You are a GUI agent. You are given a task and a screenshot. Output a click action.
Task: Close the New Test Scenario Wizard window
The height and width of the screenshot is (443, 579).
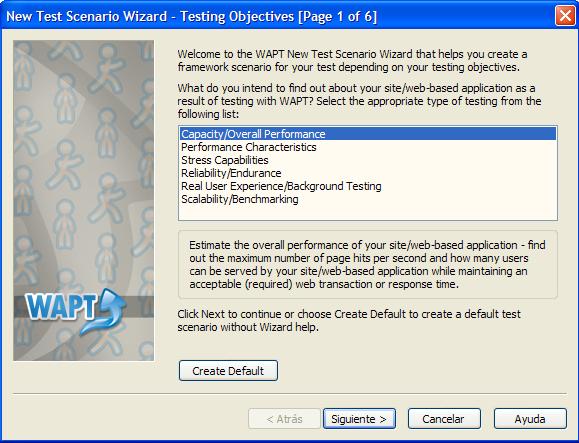(x=565, y=16)
